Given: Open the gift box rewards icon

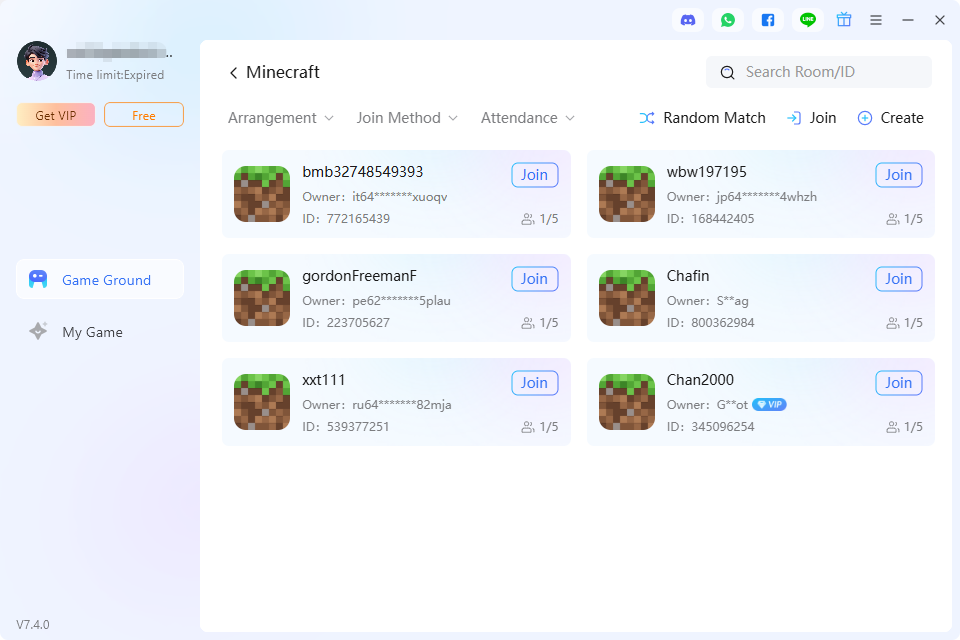Looking at the screenshot, I should (844, 20).
